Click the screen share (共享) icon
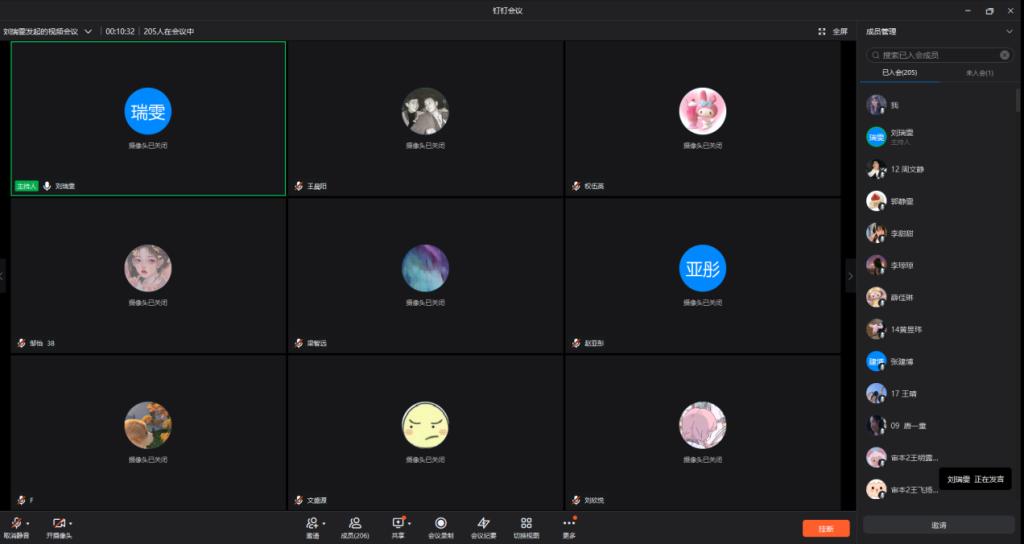1024x544 pixels. click(x=398, y=523)
